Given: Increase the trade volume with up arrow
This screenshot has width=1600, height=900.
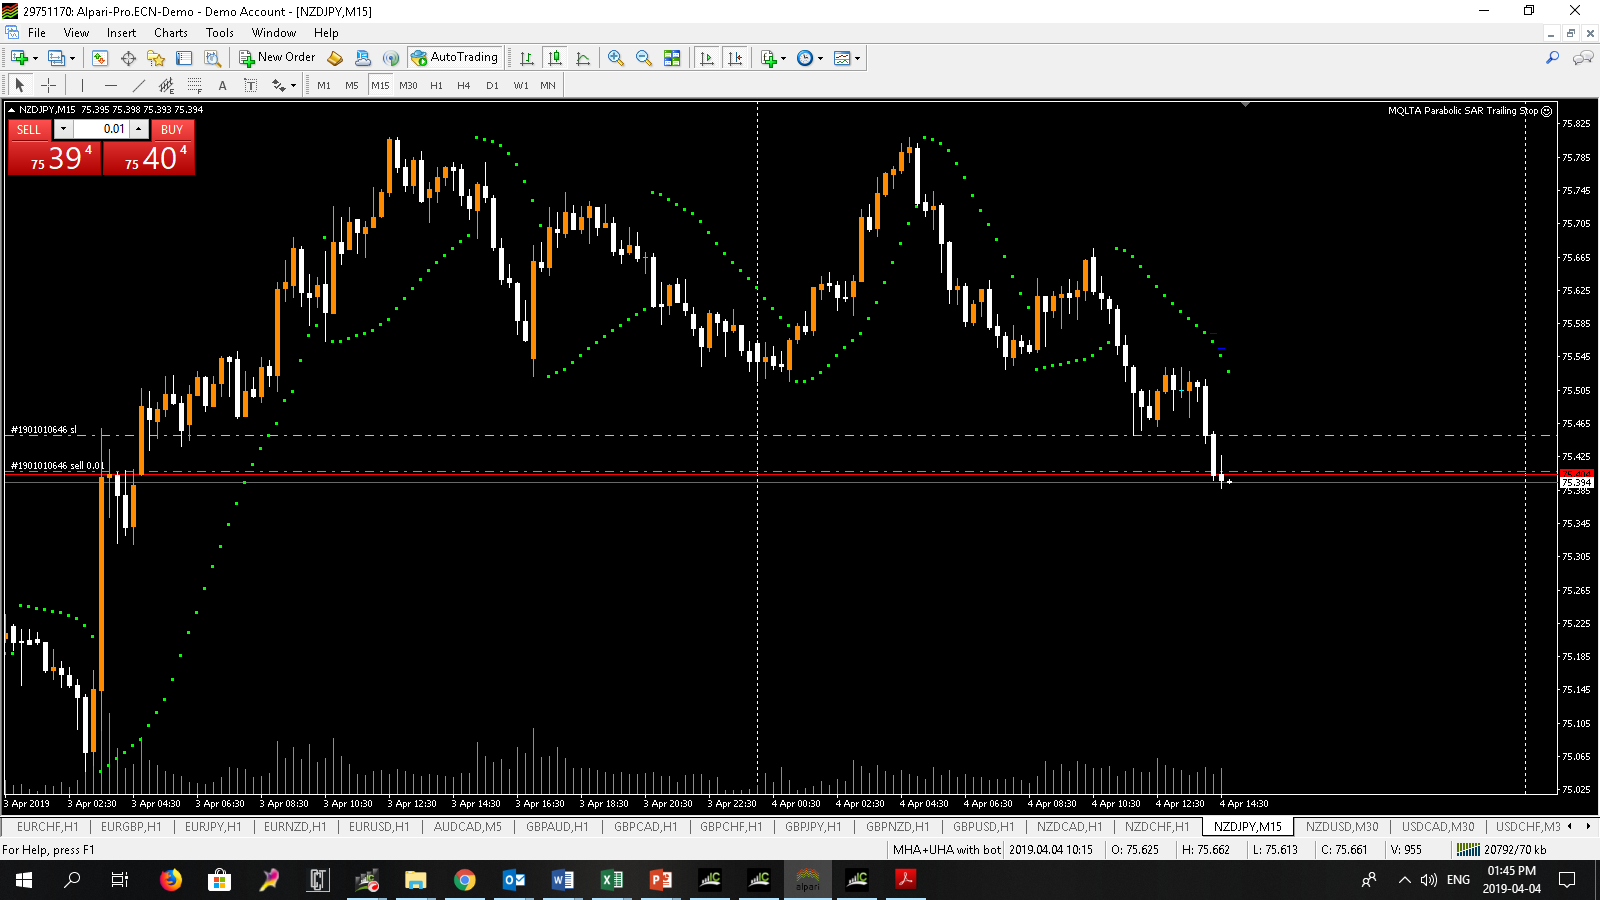Looking at the screenshot, I should [139, 129].
